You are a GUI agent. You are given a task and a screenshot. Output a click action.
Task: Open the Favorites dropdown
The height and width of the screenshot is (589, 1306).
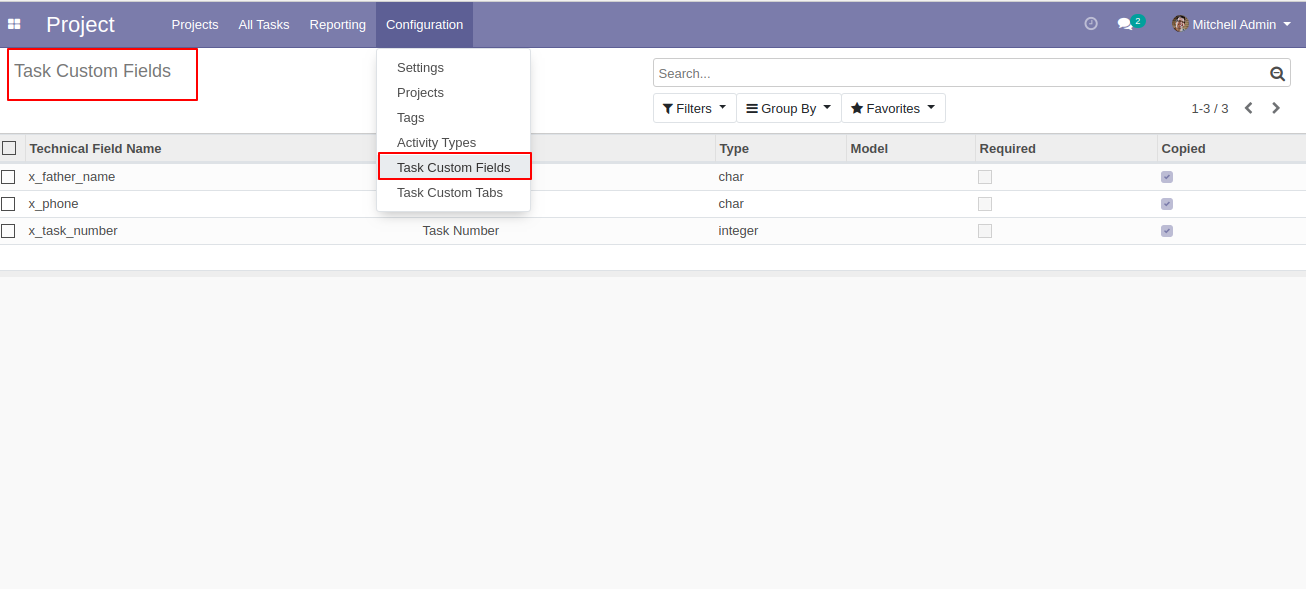click(893, 108)
